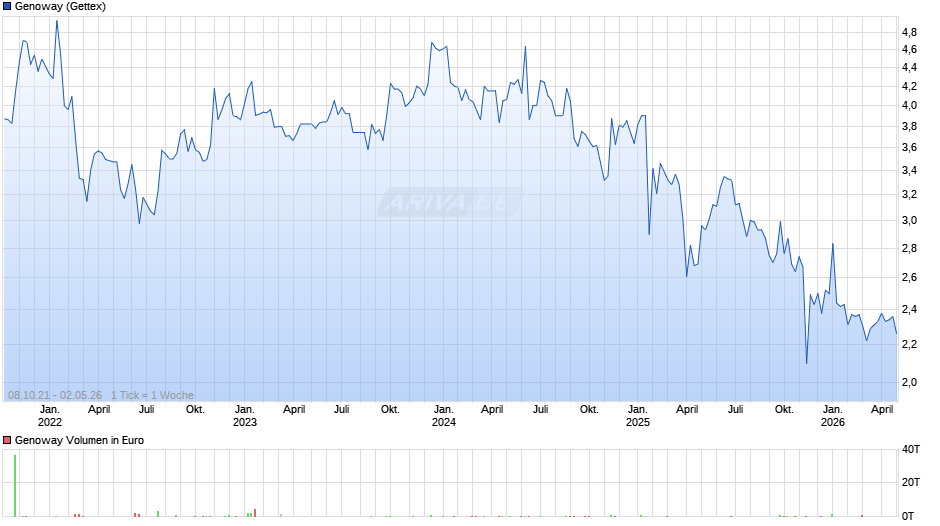Click the 'Jan. 2026' axis label
The width and height of the screenshot is (940, 526).
[833, 416]
